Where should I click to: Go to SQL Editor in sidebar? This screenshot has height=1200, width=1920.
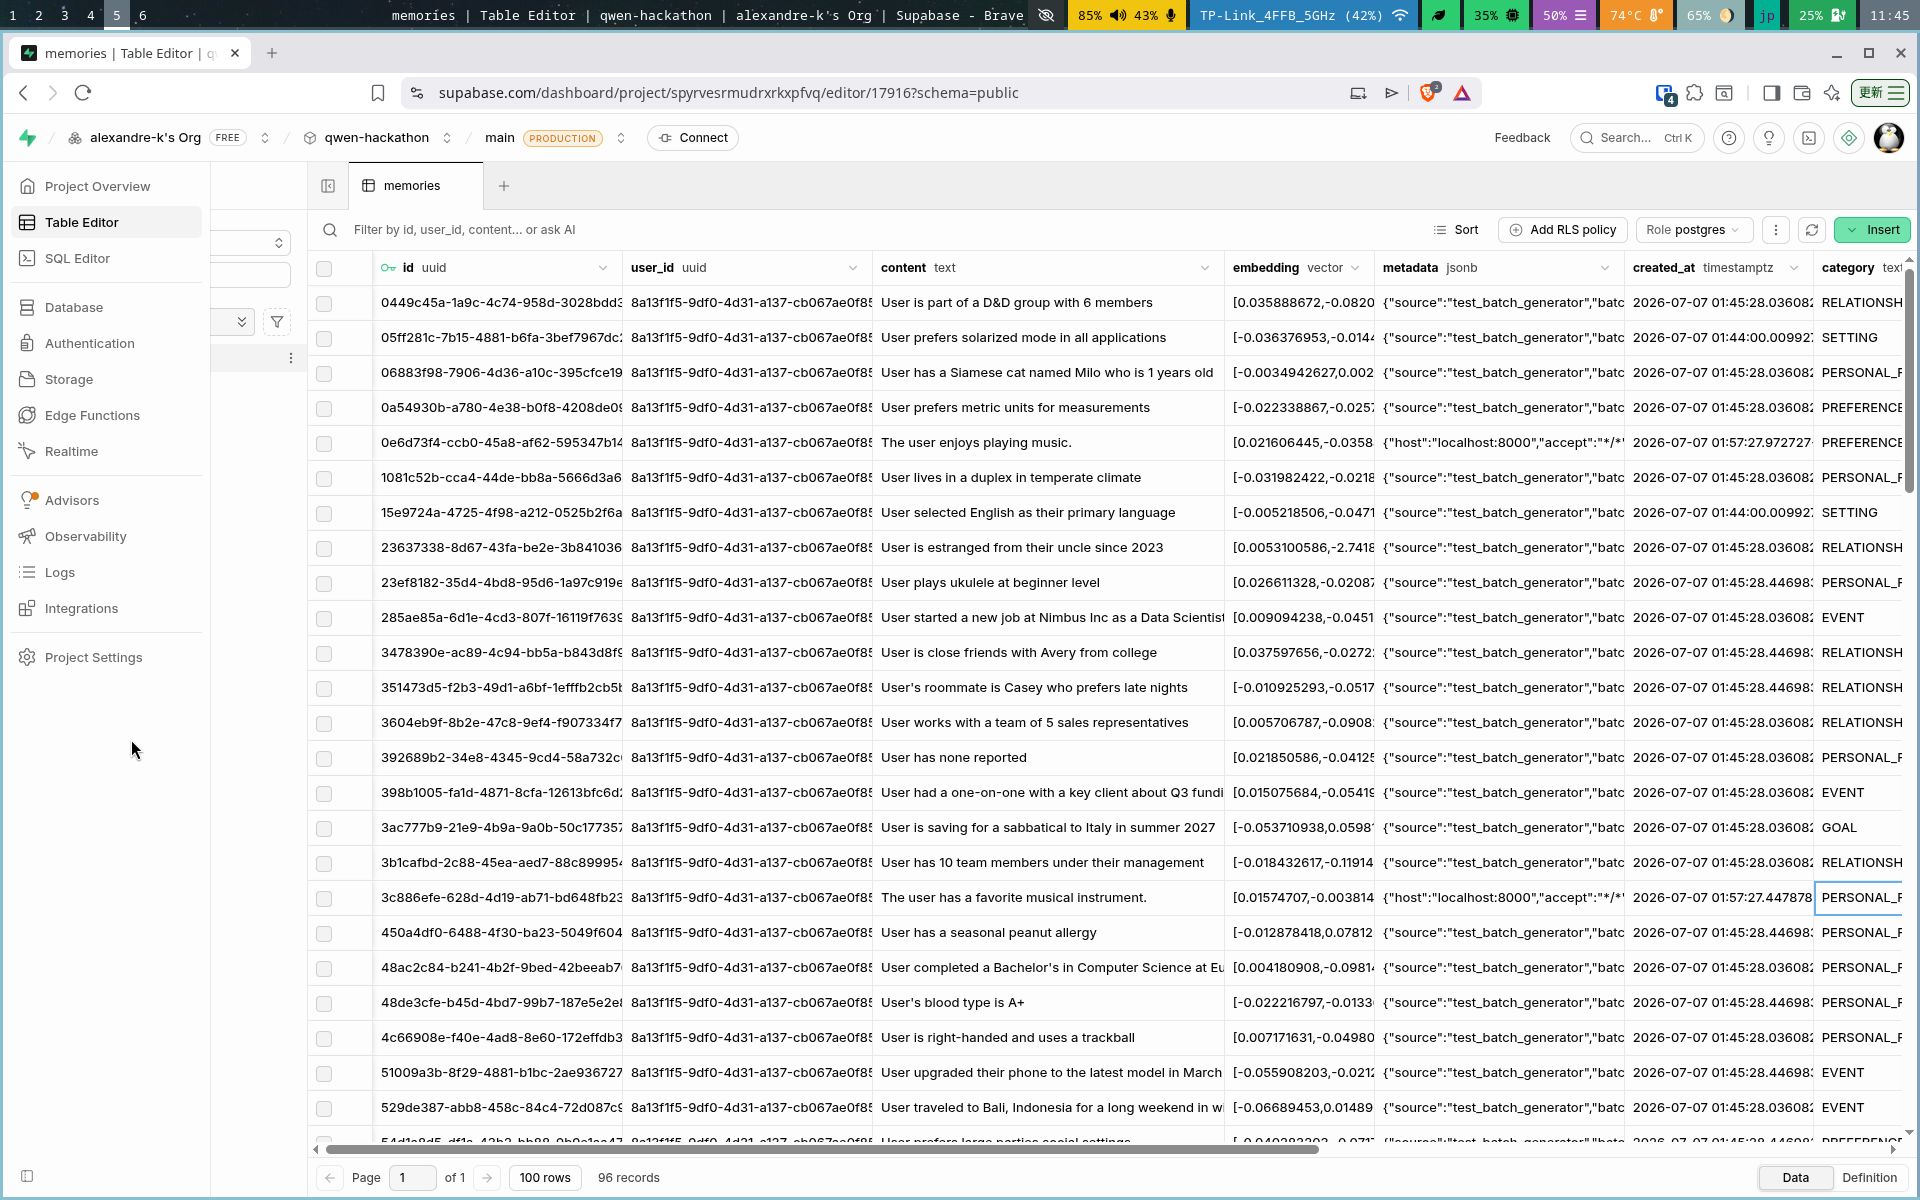click(x=106, y=258)
